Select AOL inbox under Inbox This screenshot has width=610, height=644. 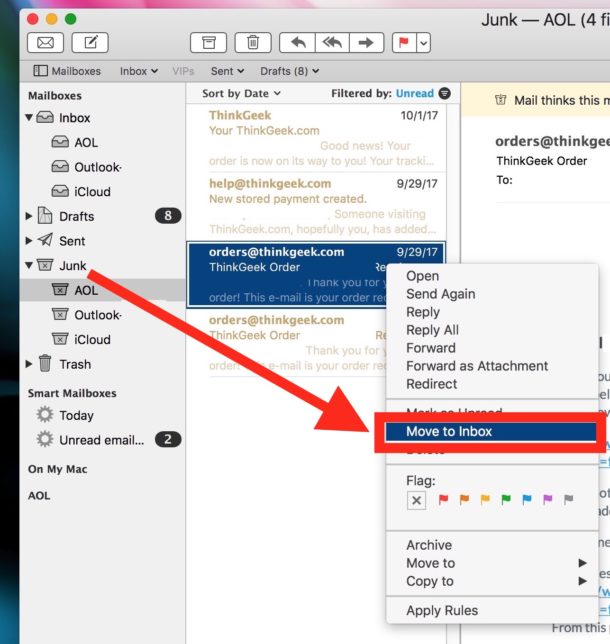tap(102, 143)
